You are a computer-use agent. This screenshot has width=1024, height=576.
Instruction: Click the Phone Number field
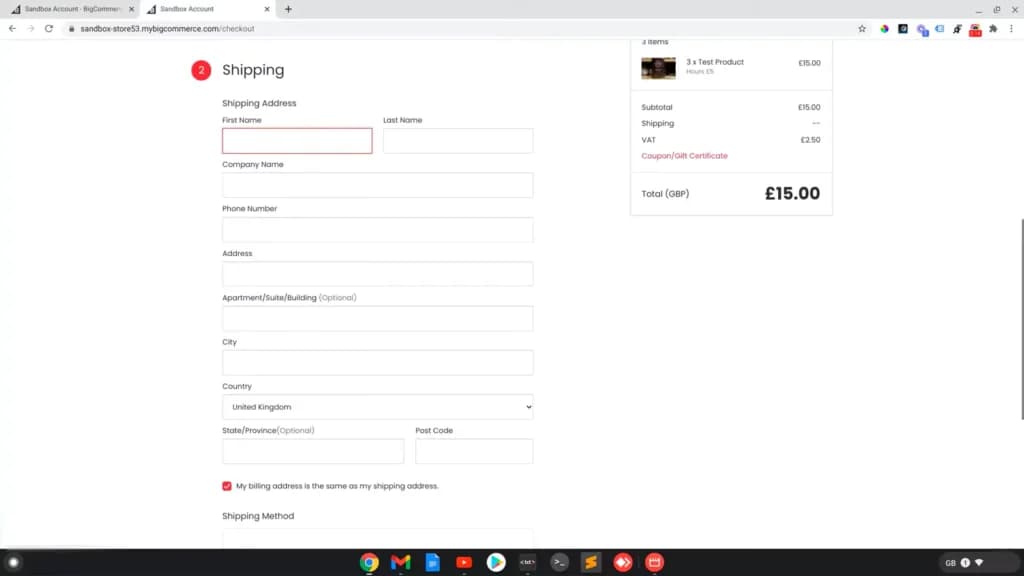click(x=377, y=230)
